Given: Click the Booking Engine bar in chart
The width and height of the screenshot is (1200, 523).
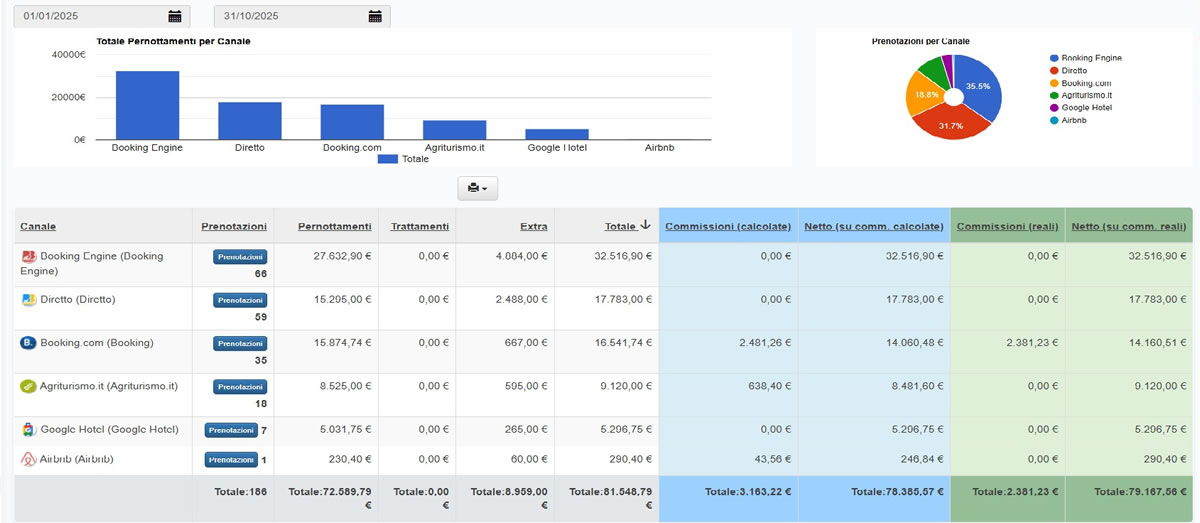Looking at the screenshot, I should [x=147, y=105].
